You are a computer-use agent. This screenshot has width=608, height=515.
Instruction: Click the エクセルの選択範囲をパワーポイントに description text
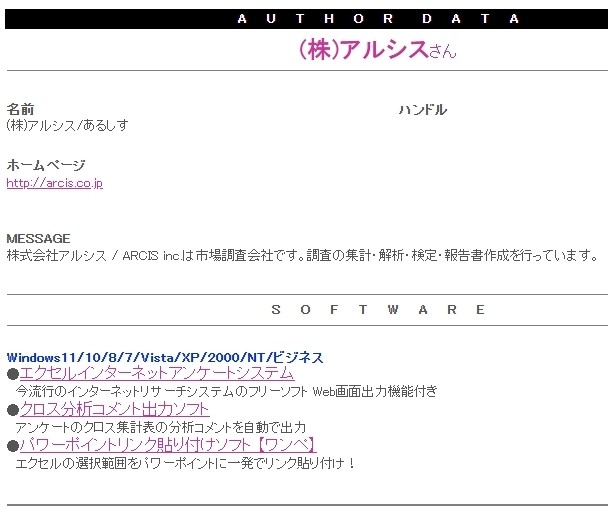(185, 463)
